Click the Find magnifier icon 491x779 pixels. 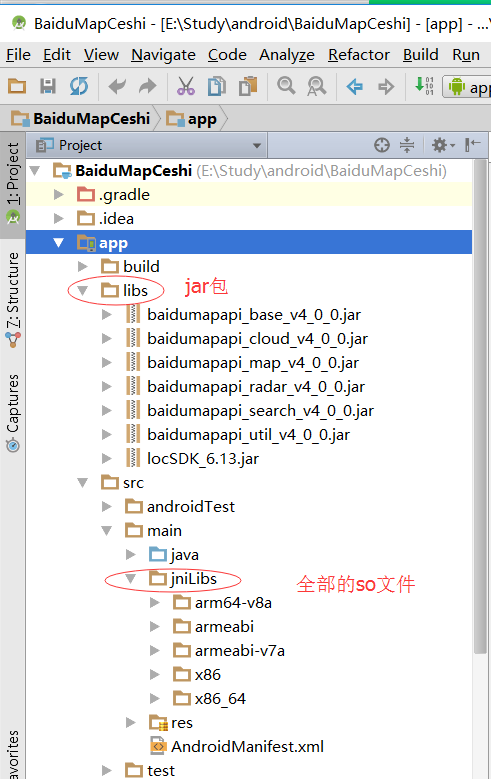(x=286, y=86)
